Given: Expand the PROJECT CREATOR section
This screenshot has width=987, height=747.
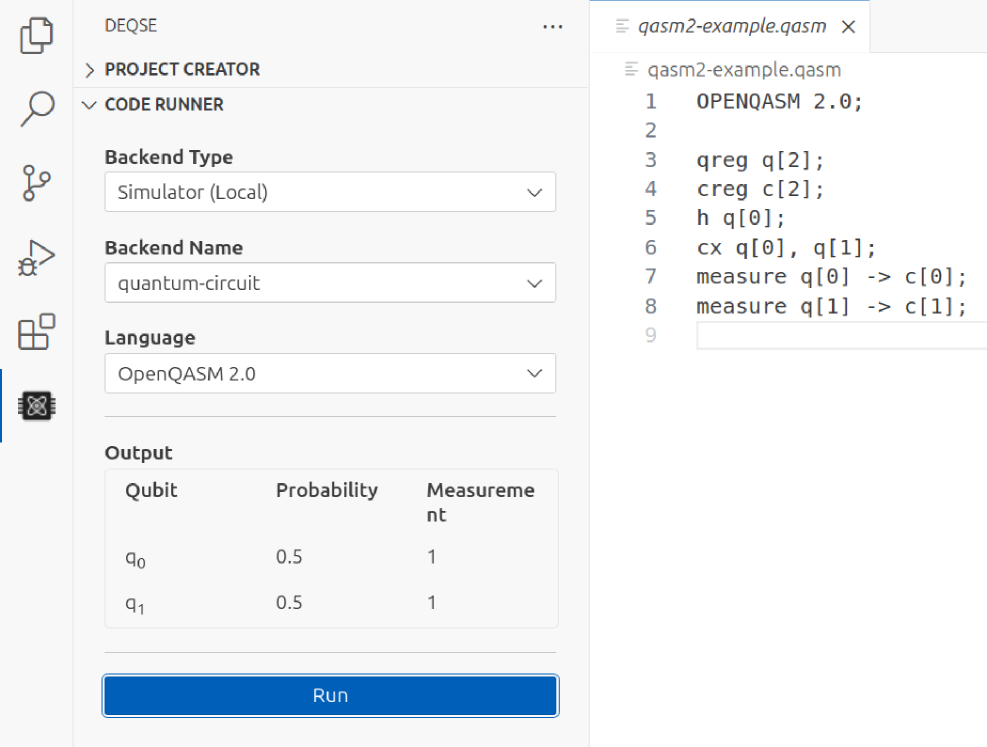Looking at the screenshot, I should click(182, 69).
